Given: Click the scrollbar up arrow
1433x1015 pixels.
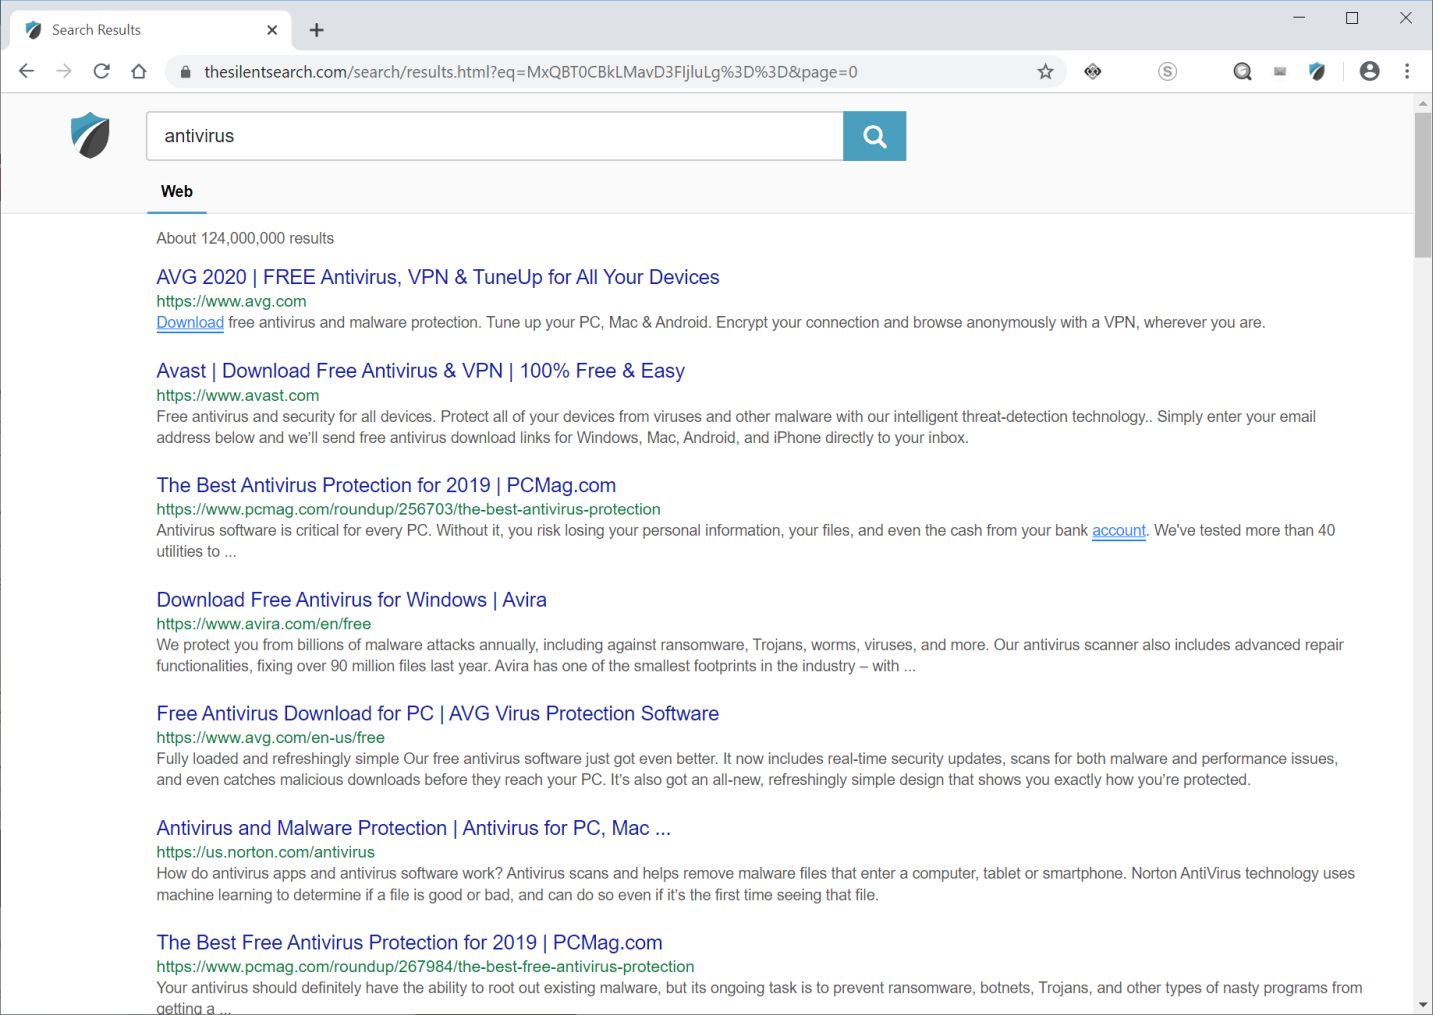Looking at the screenshot, I should [1423, 103].
